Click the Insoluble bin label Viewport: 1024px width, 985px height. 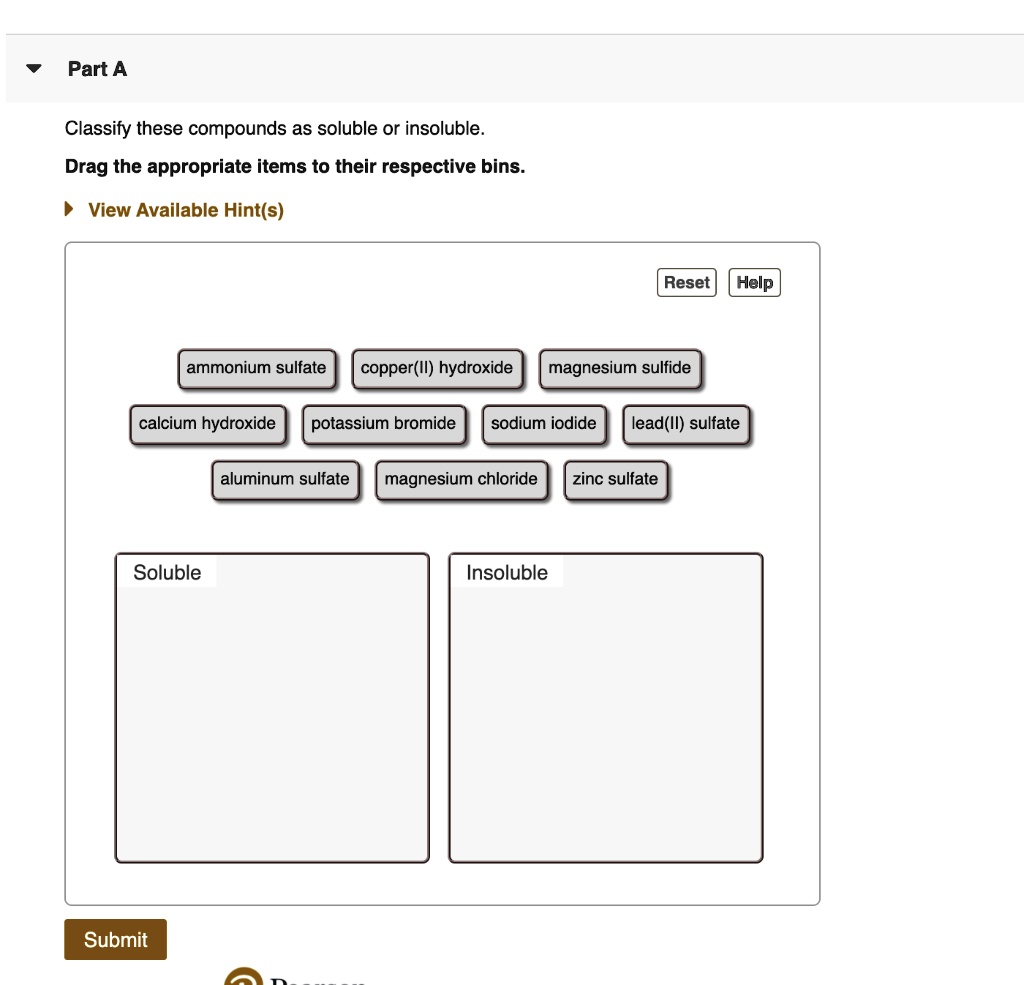pos(507,572)
